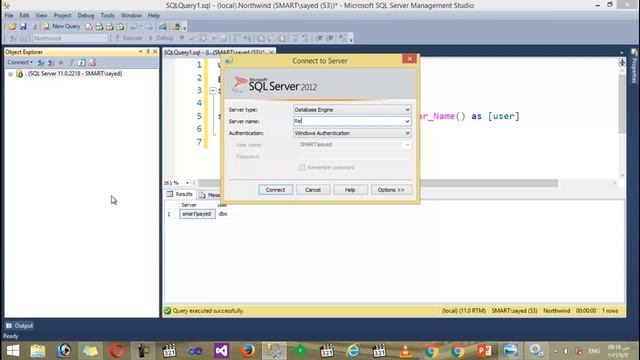The height and width of the screenshot is (360, 640).
Task: Cancel the Connect to Server dialog
Action: click(x=313, y=190)
